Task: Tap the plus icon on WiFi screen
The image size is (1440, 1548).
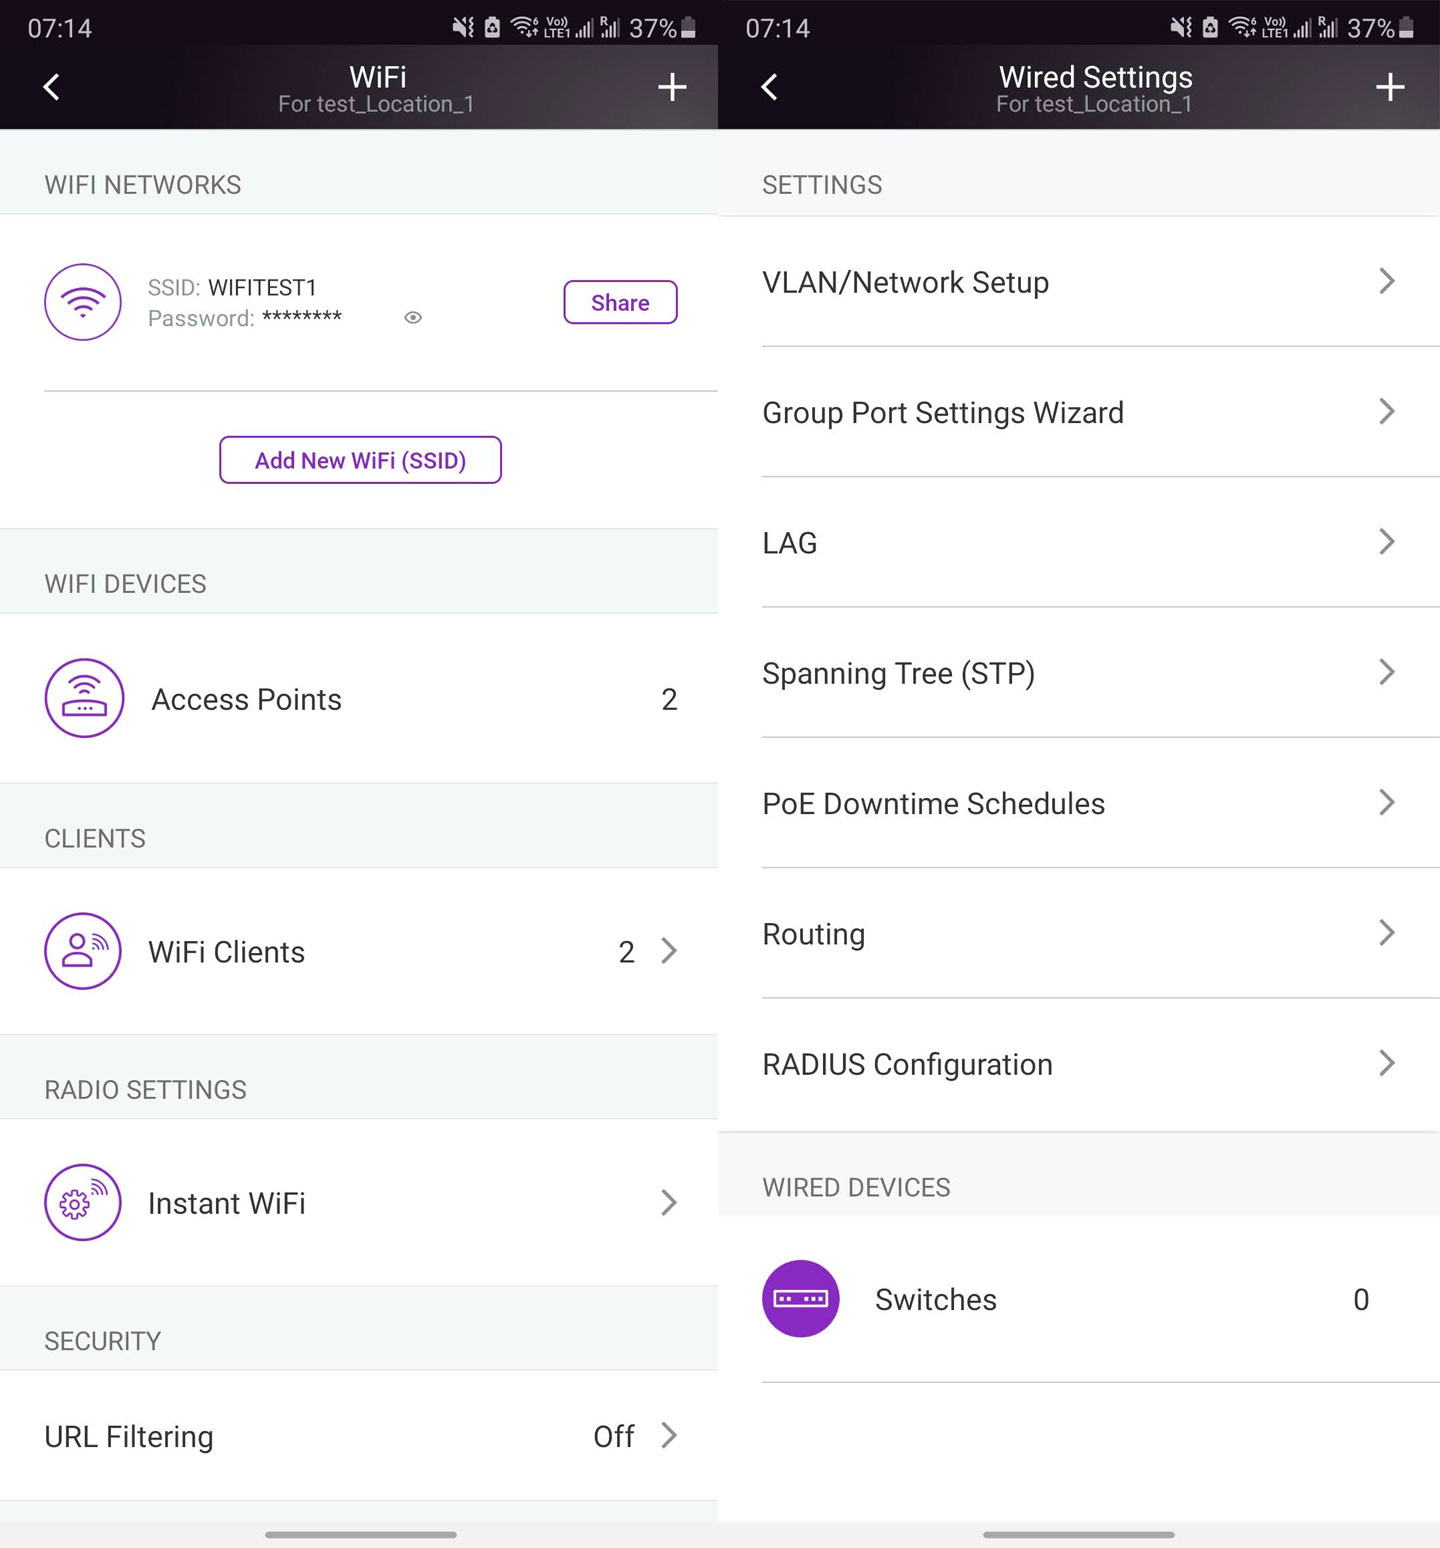Action: [672, 87]
